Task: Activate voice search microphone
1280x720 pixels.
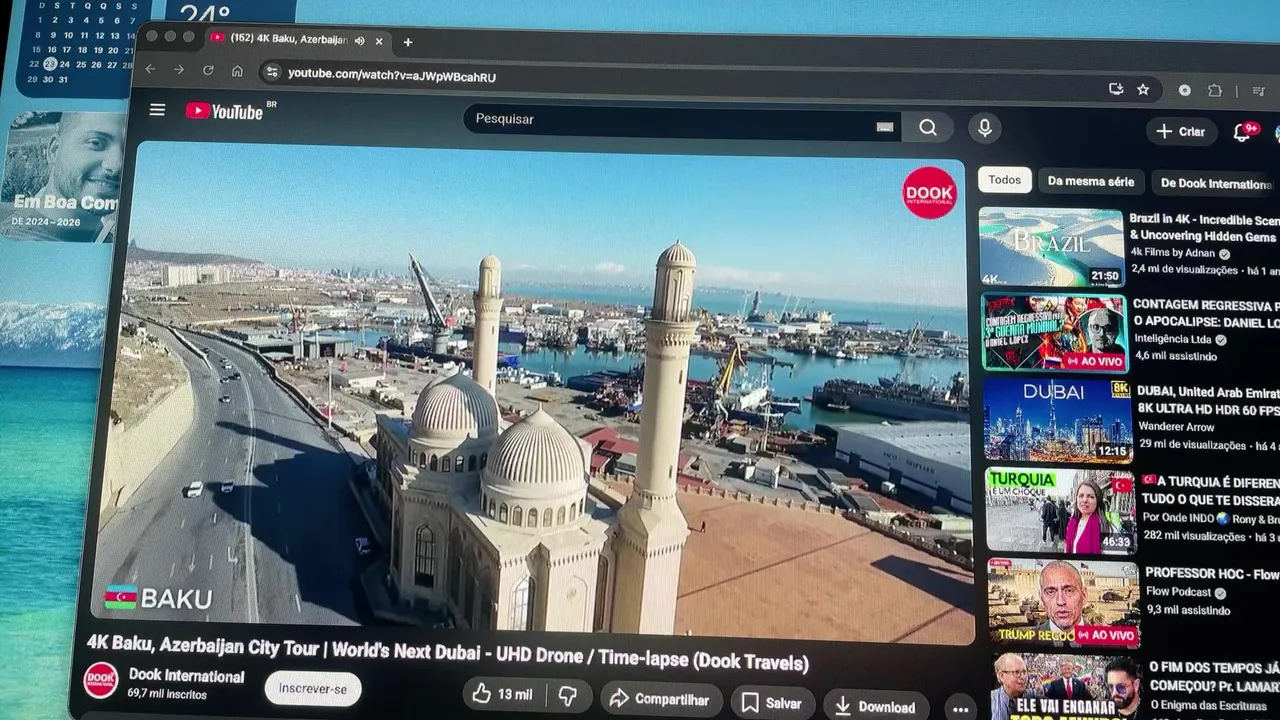Action: (984, 128)
